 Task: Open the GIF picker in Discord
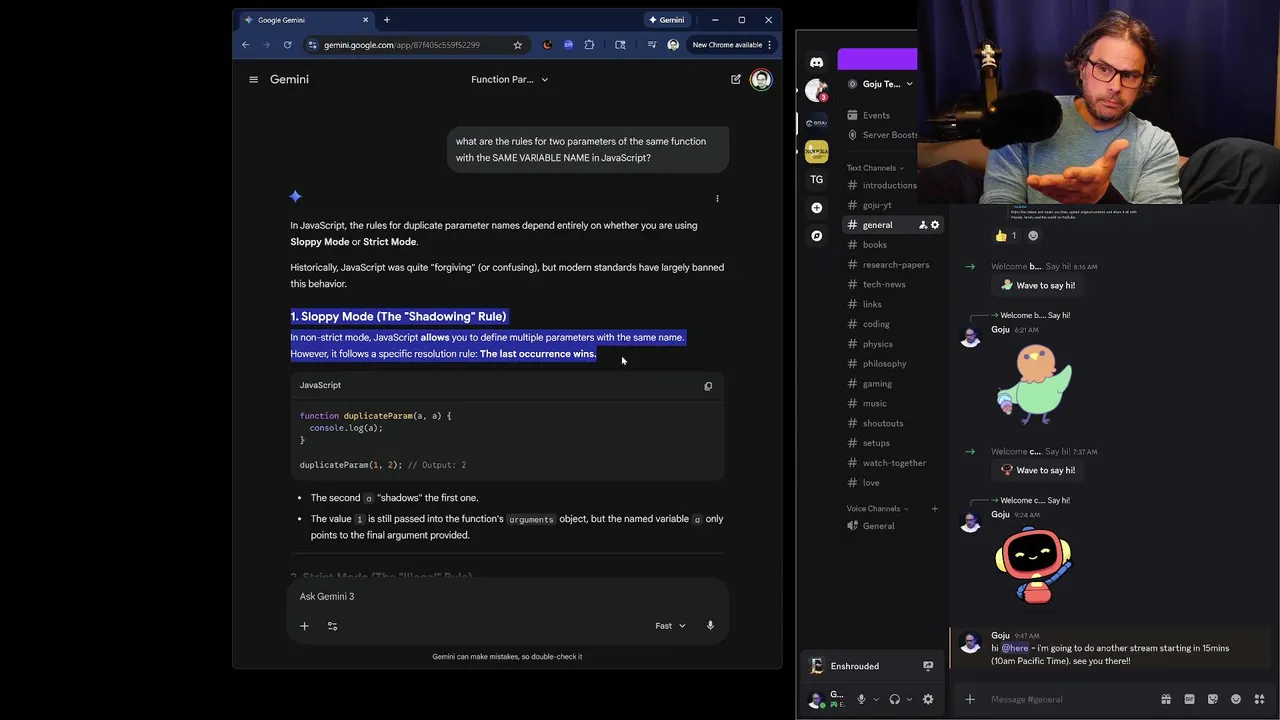(1189, 699)
